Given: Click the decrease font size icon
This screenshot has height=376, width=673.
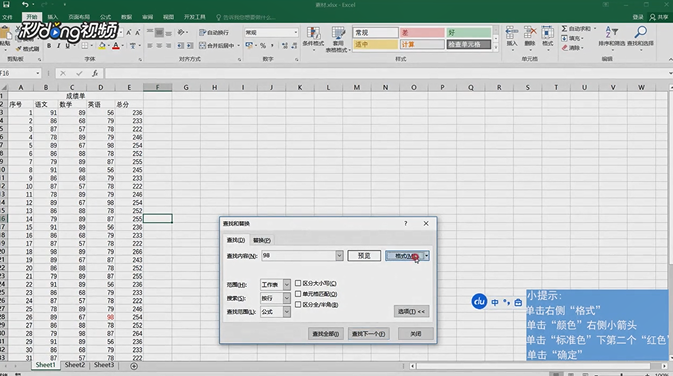Looking at the screenshot, I should (137, 33).
